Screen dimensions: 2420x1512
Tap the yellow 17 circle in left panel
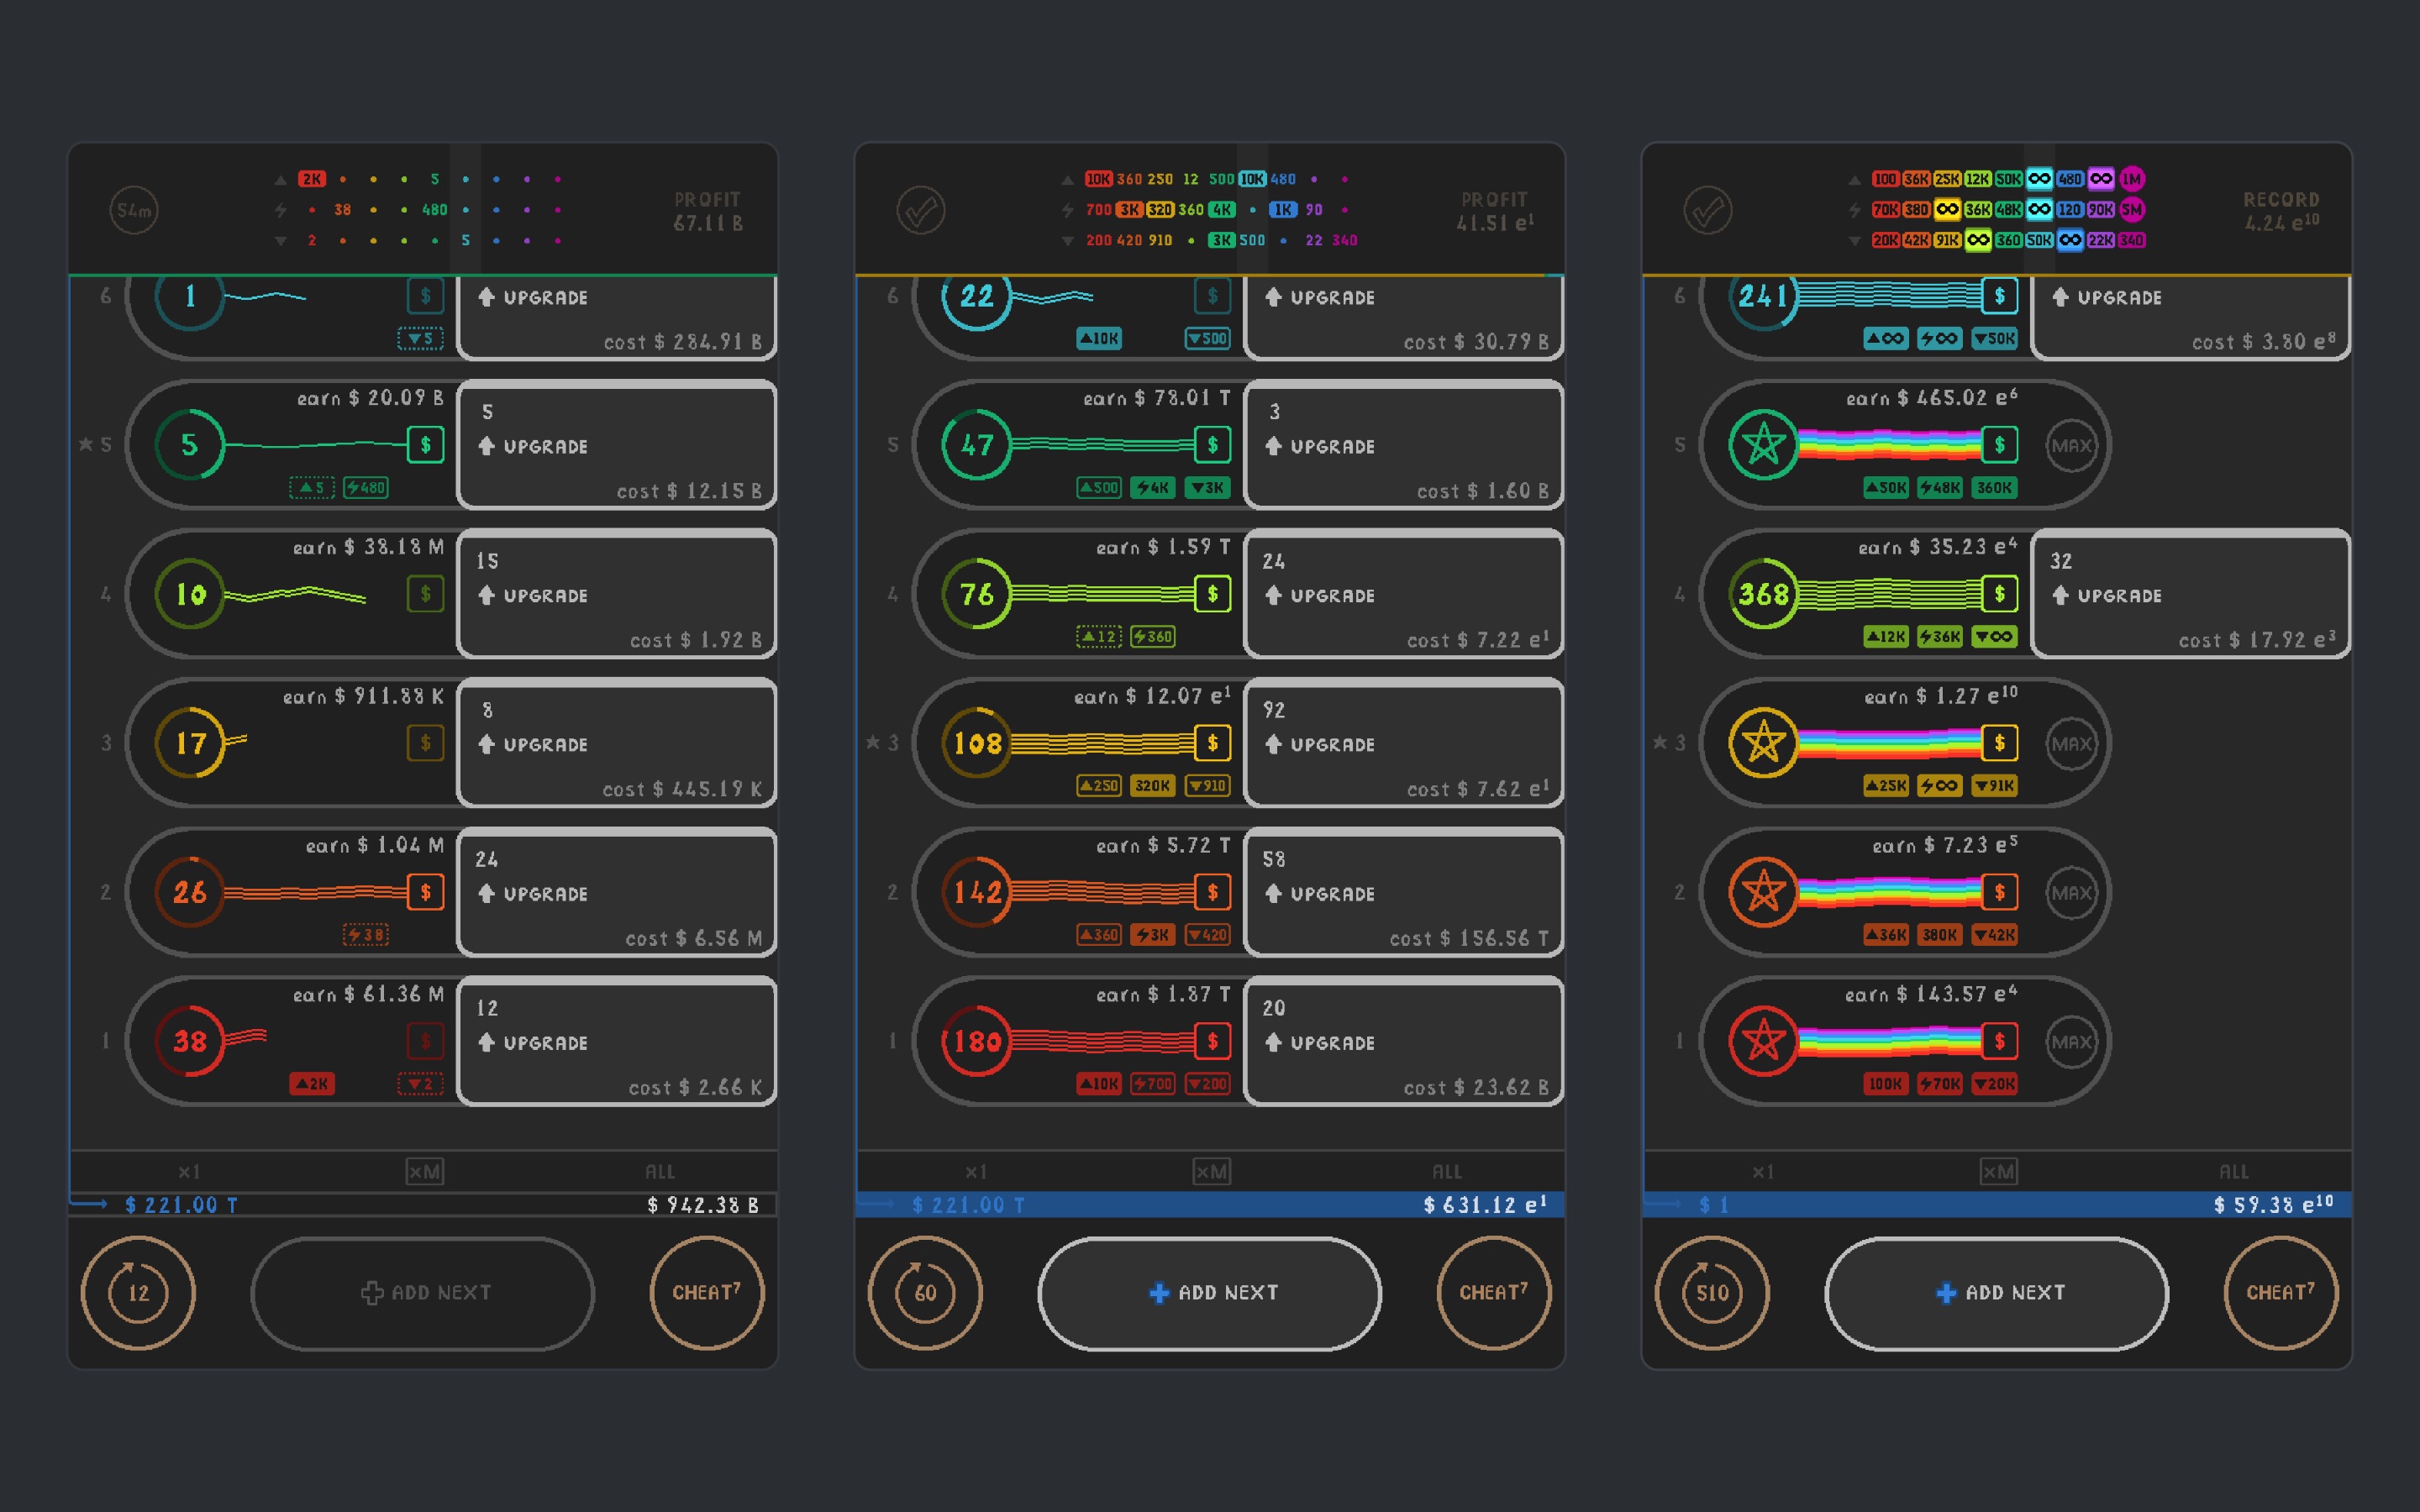190,743
